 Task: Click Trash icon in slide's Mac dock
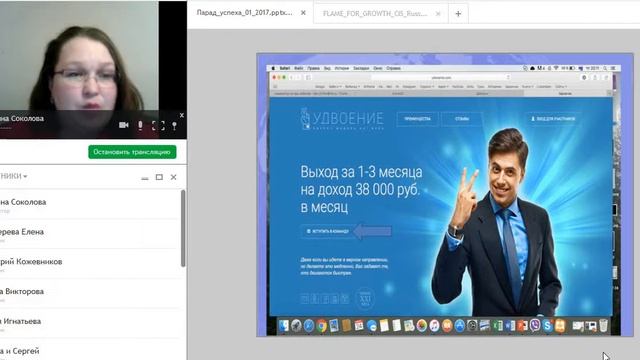[603, 325]
